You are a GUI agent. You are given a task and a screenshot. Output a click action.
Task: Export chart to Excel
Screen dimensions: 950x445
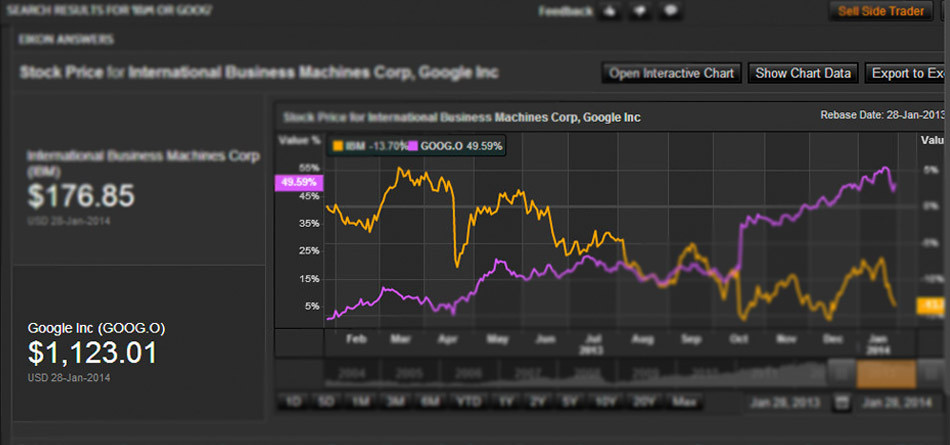[904, 73]
